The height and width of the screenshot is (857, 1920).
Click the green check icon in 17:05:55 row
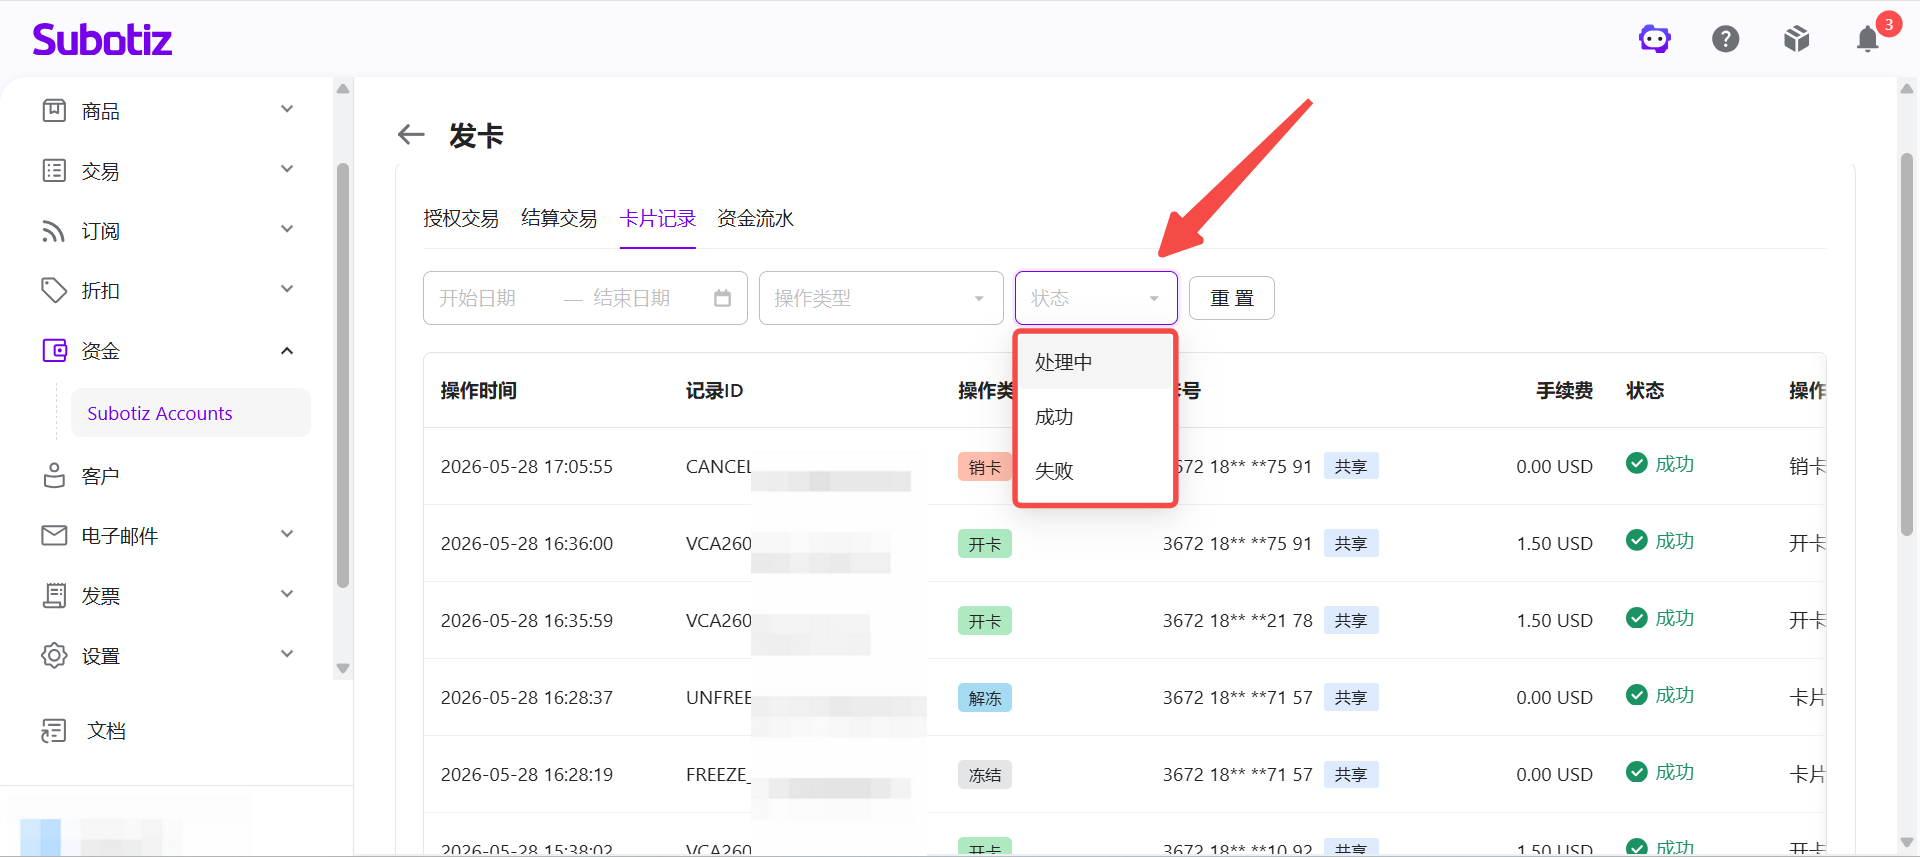(1637, 463)
